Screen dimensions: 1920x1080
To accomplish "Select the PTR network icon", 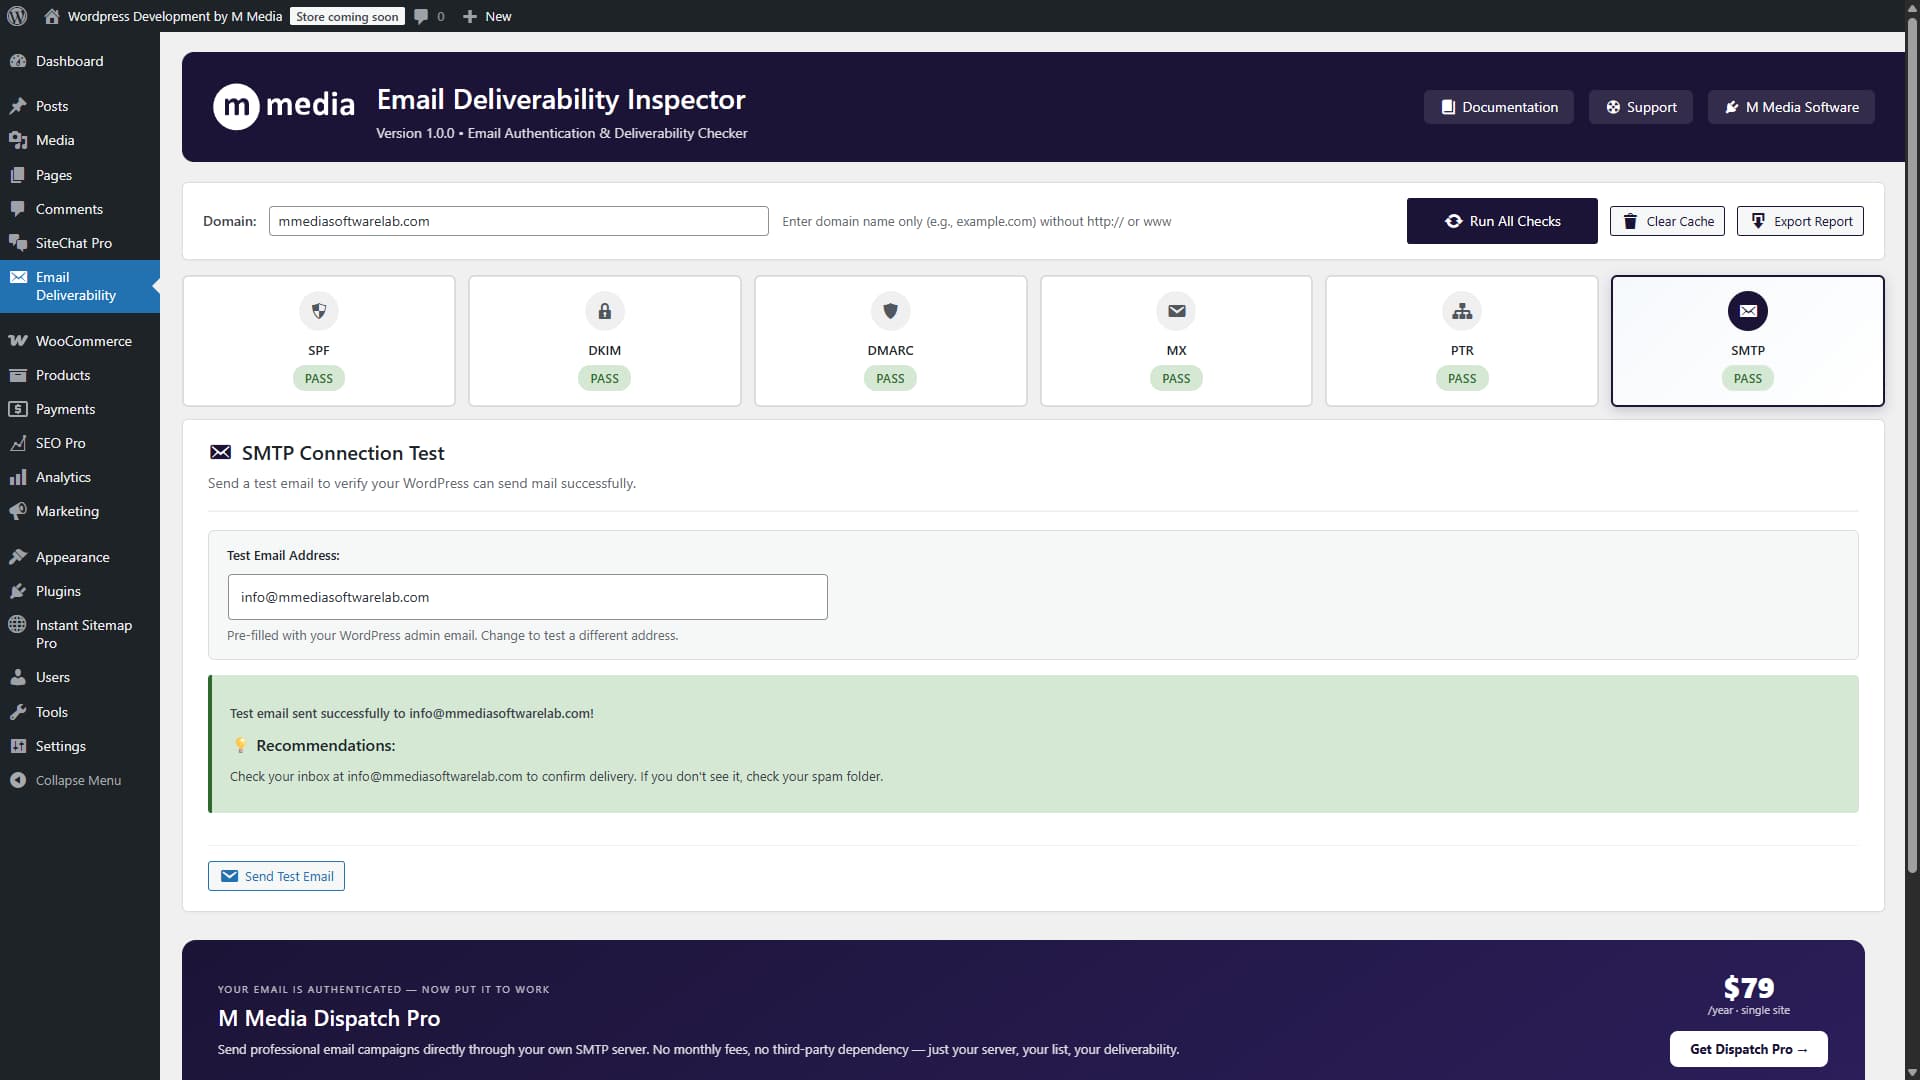I will pyautogui.click(x=1462, y=311).
